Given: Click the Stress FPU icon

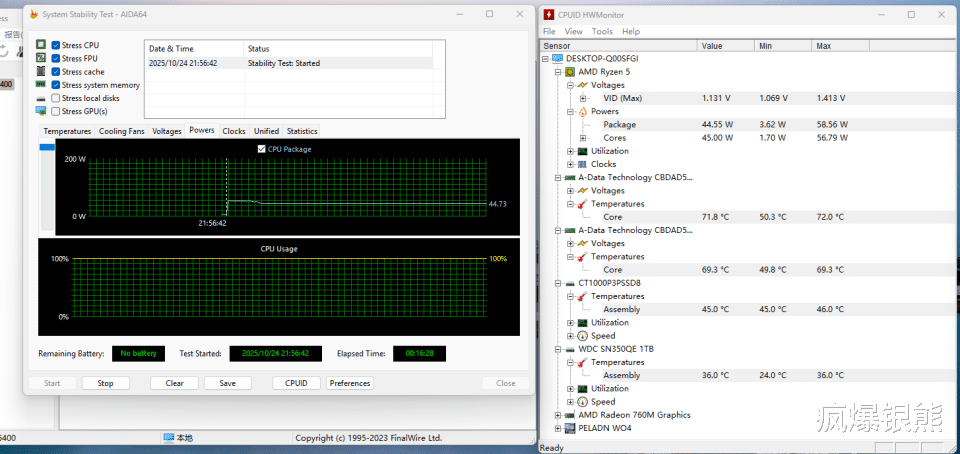Looking at the screenshot, I should coord(41,58).
